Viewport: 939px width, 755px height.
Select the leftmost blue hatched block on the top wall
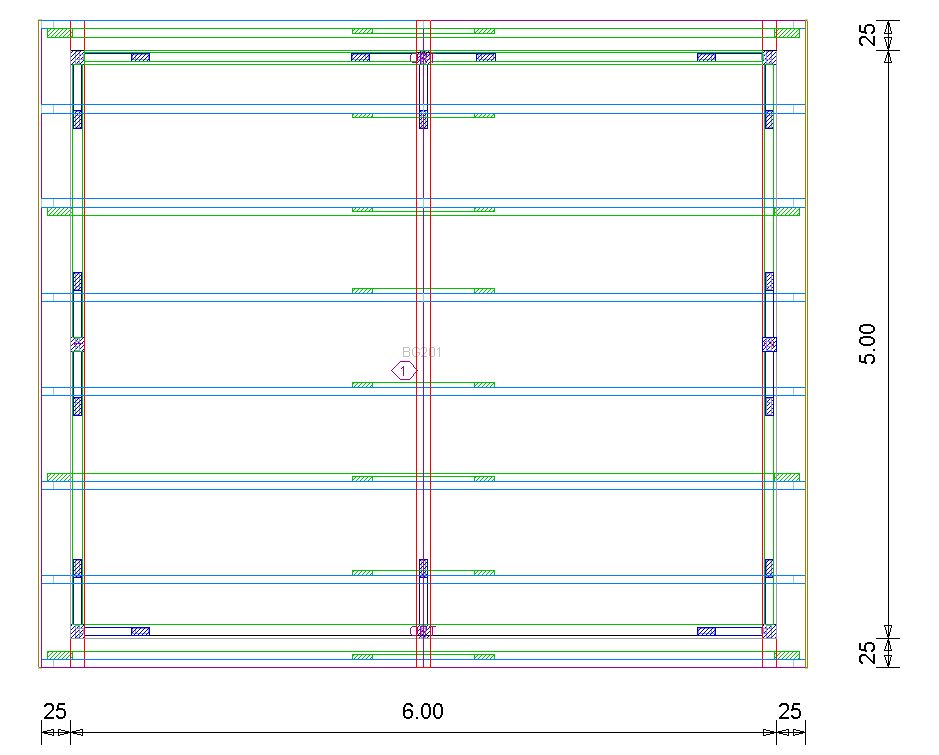tap(140, 57)
